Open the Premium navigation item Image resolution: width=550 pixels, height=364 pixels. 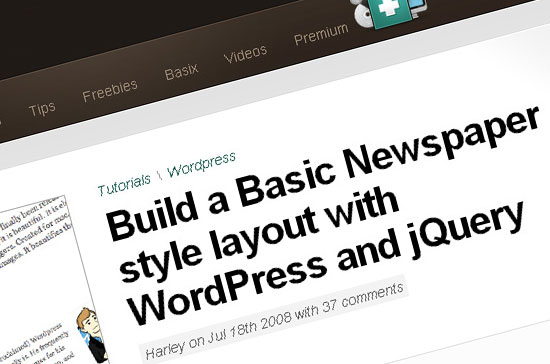coord(321,34)
